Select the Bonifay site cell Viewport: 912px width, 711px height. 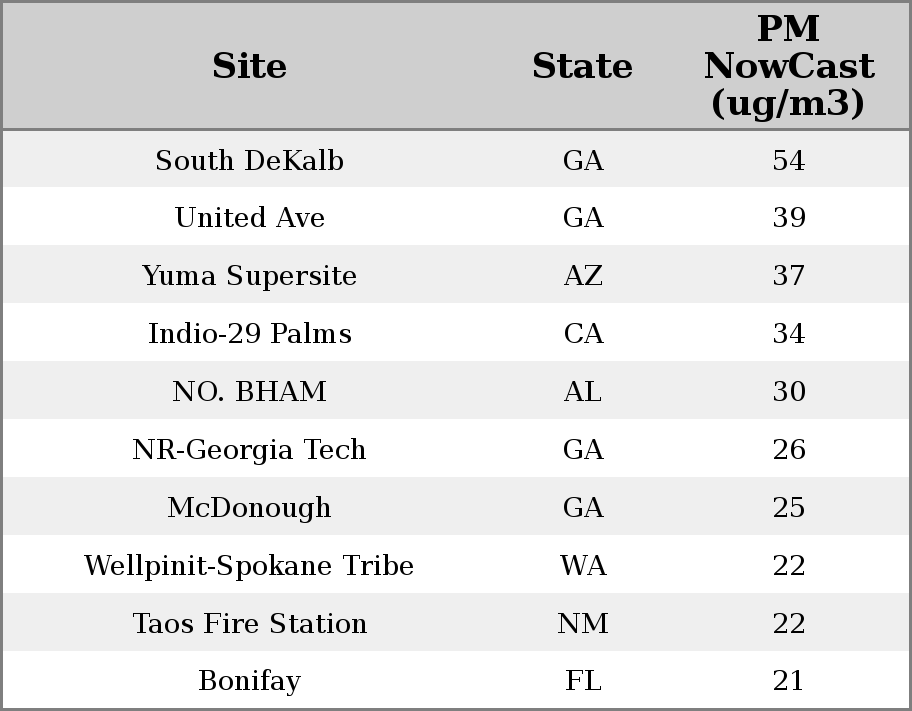[x=249, y=681]
